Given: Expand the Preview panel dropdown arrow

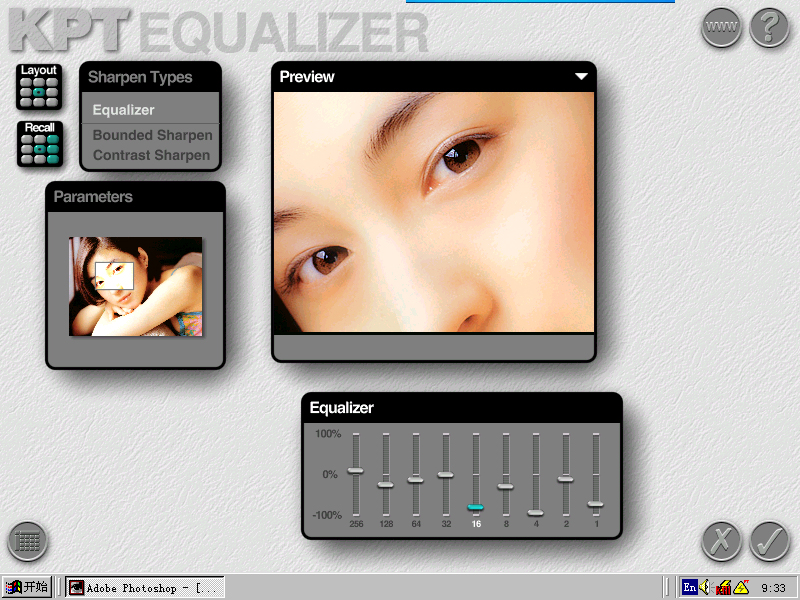Looking at the screenshot, I should point(581,77).
